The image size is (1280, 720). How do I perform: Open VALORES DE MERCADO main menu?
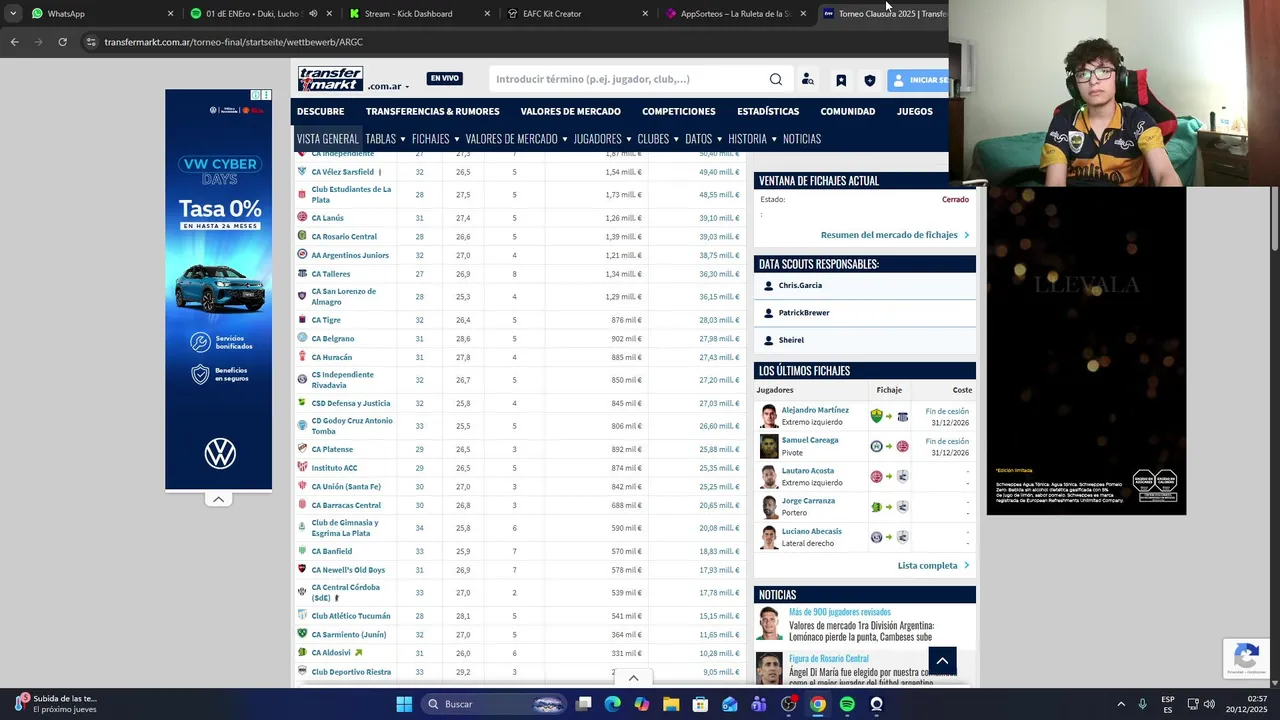570,111
